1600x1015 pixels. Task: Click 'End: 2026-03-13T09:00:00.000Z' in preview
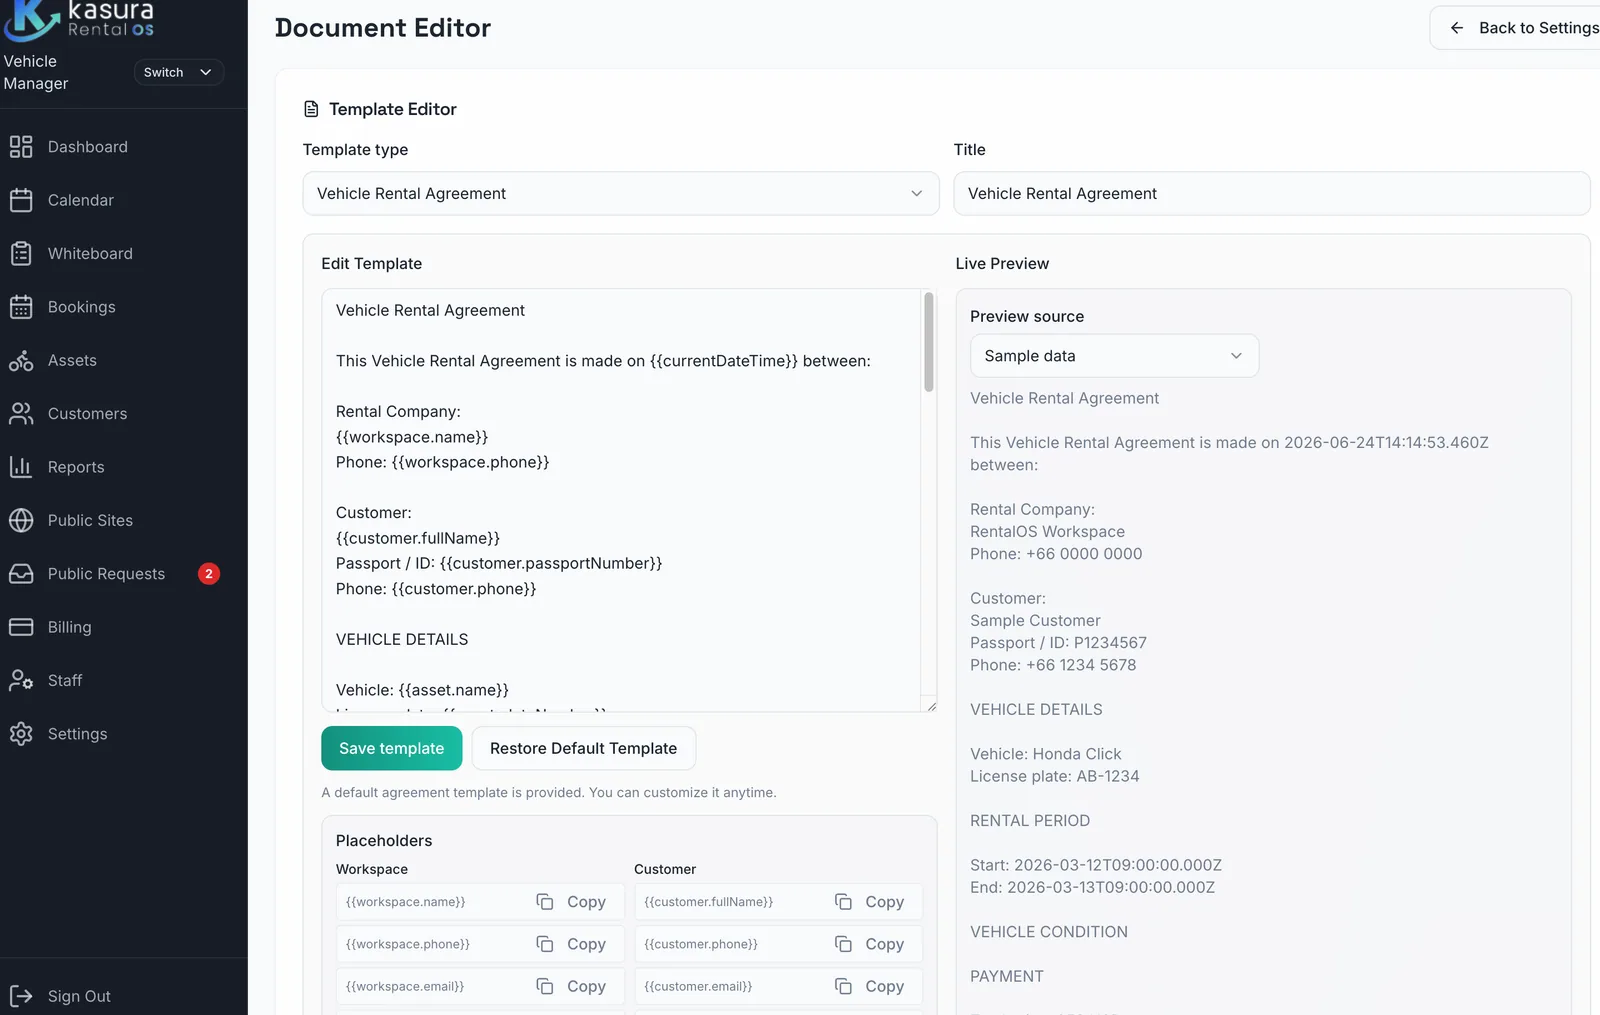1092,887
